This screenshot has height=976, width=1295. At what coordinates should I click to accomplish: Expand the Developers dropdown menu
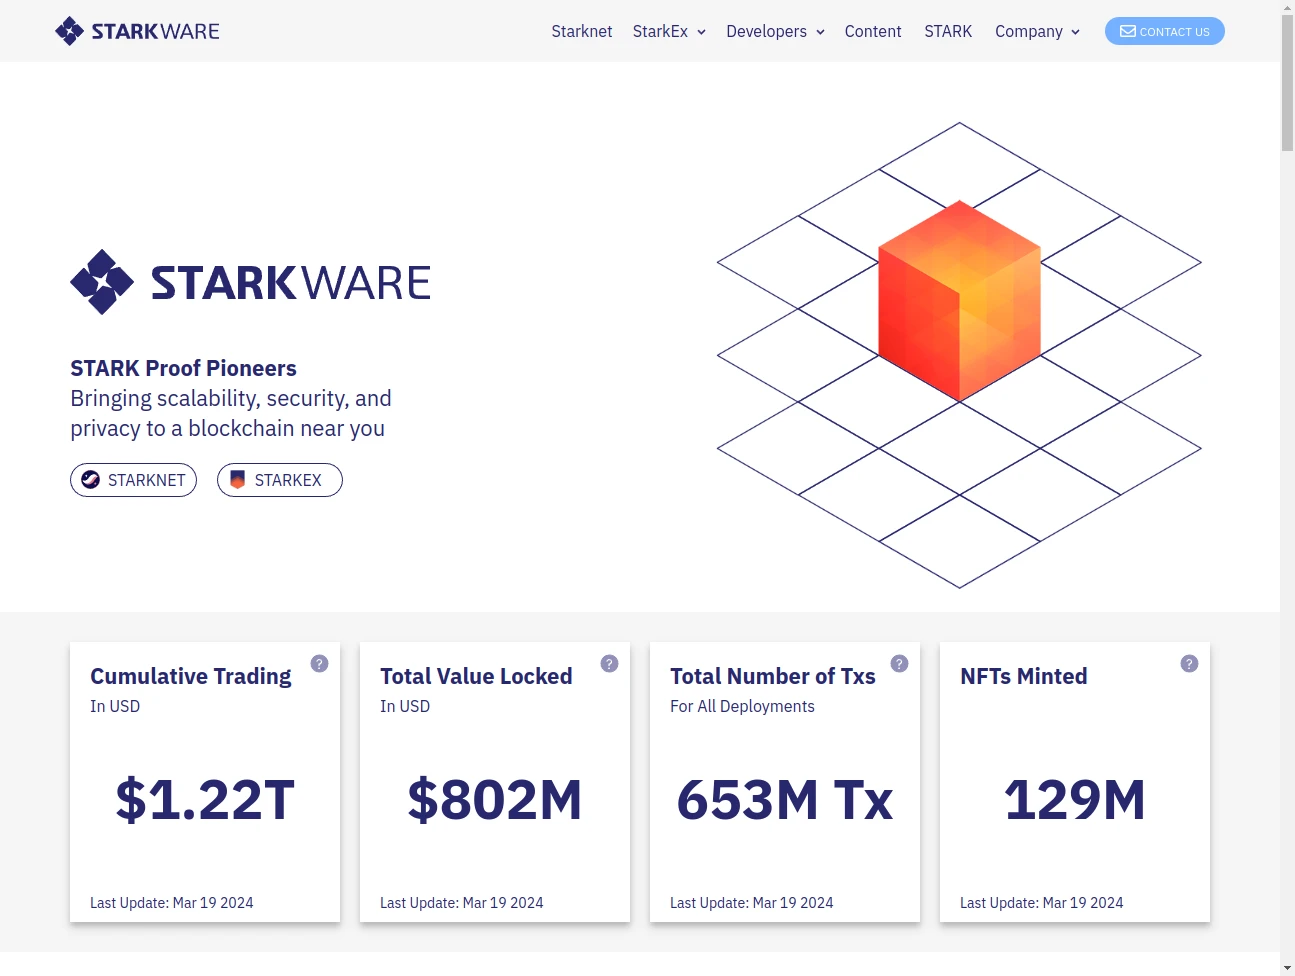point(775,31)
